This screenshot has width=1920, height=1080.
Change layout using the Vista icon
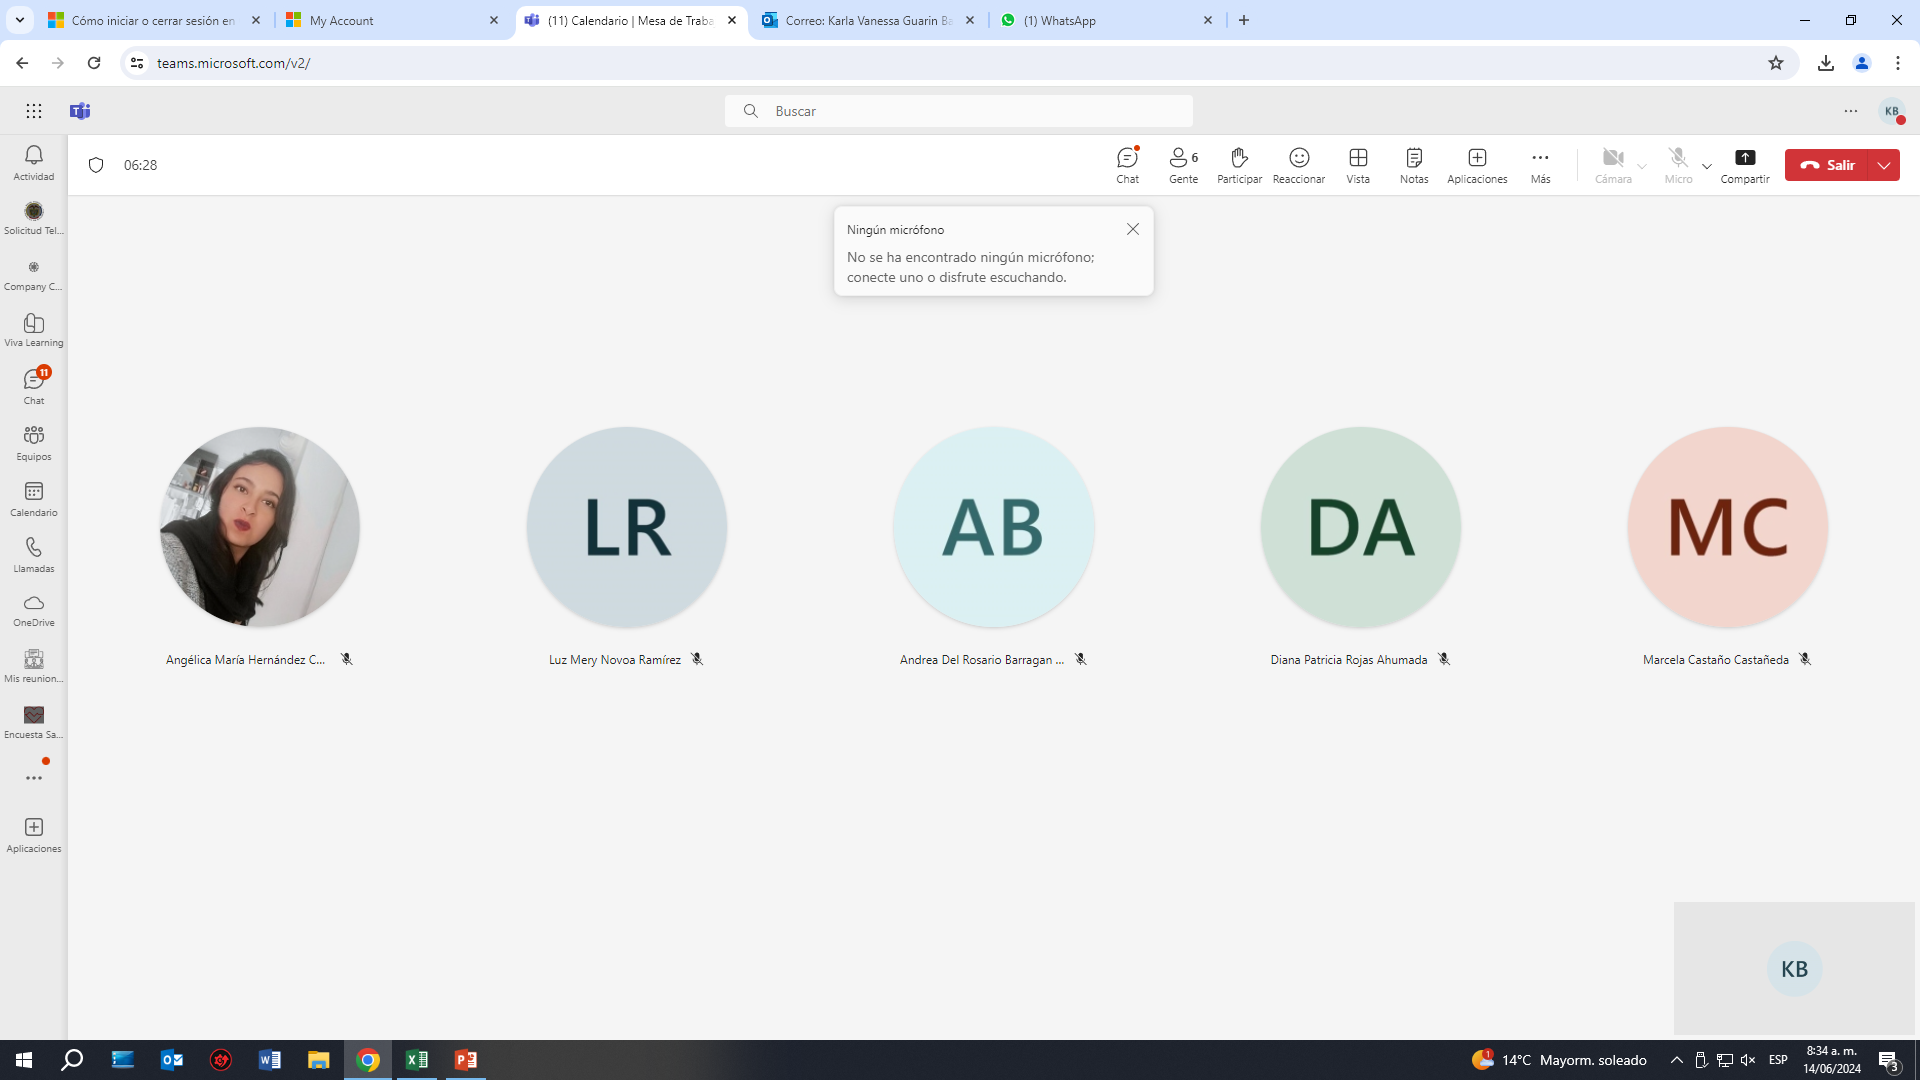(1357, 165)
